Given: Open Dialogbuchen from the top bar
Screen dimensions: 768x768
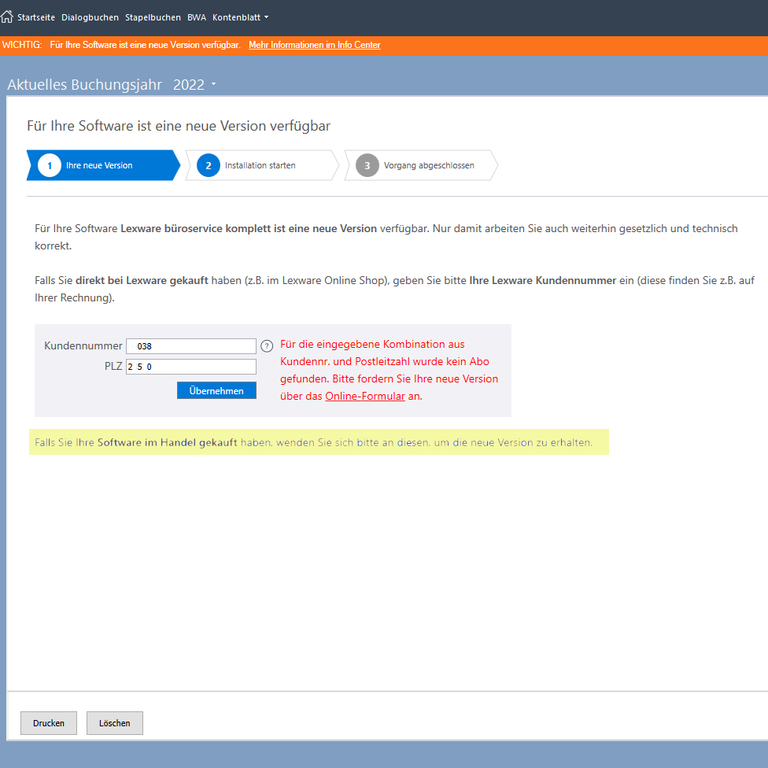Looking at the screenshot, I should pos(90,18).
